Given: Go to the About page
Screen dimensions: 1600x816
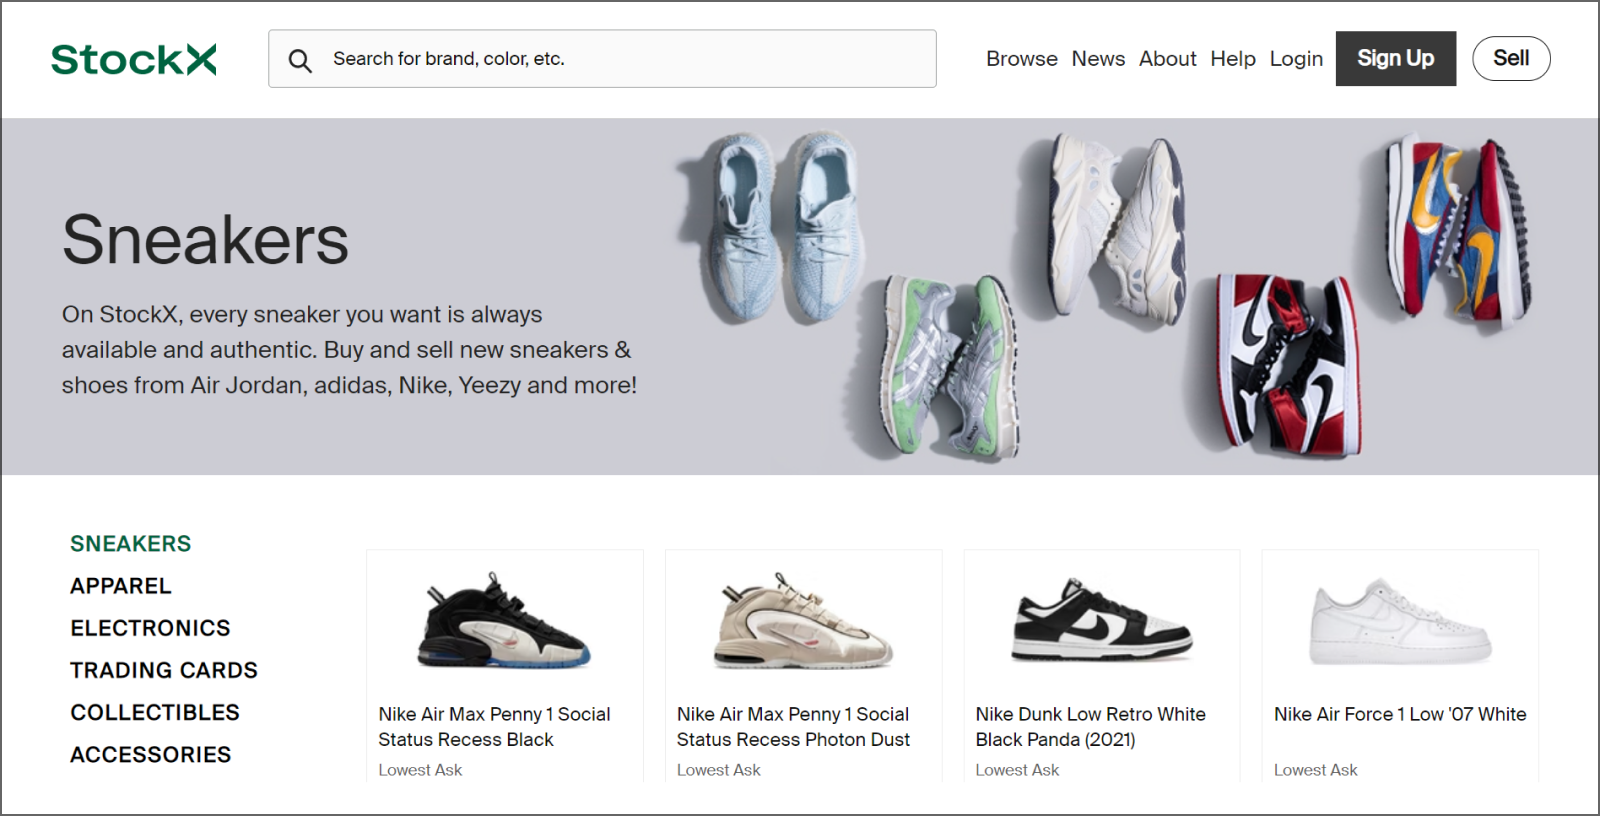Looking at the screenshot, I should [x=1167, y=59].
